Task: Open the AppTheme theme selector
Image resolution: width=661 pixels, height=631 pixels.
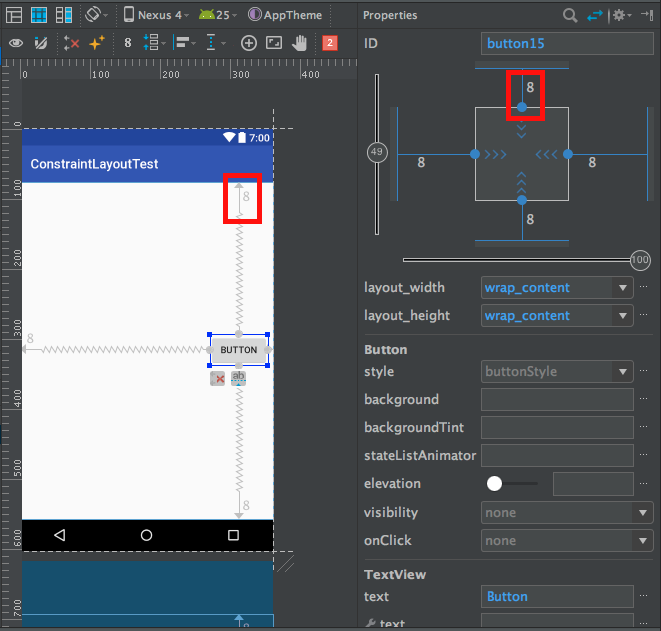Action: click(285, 15)
